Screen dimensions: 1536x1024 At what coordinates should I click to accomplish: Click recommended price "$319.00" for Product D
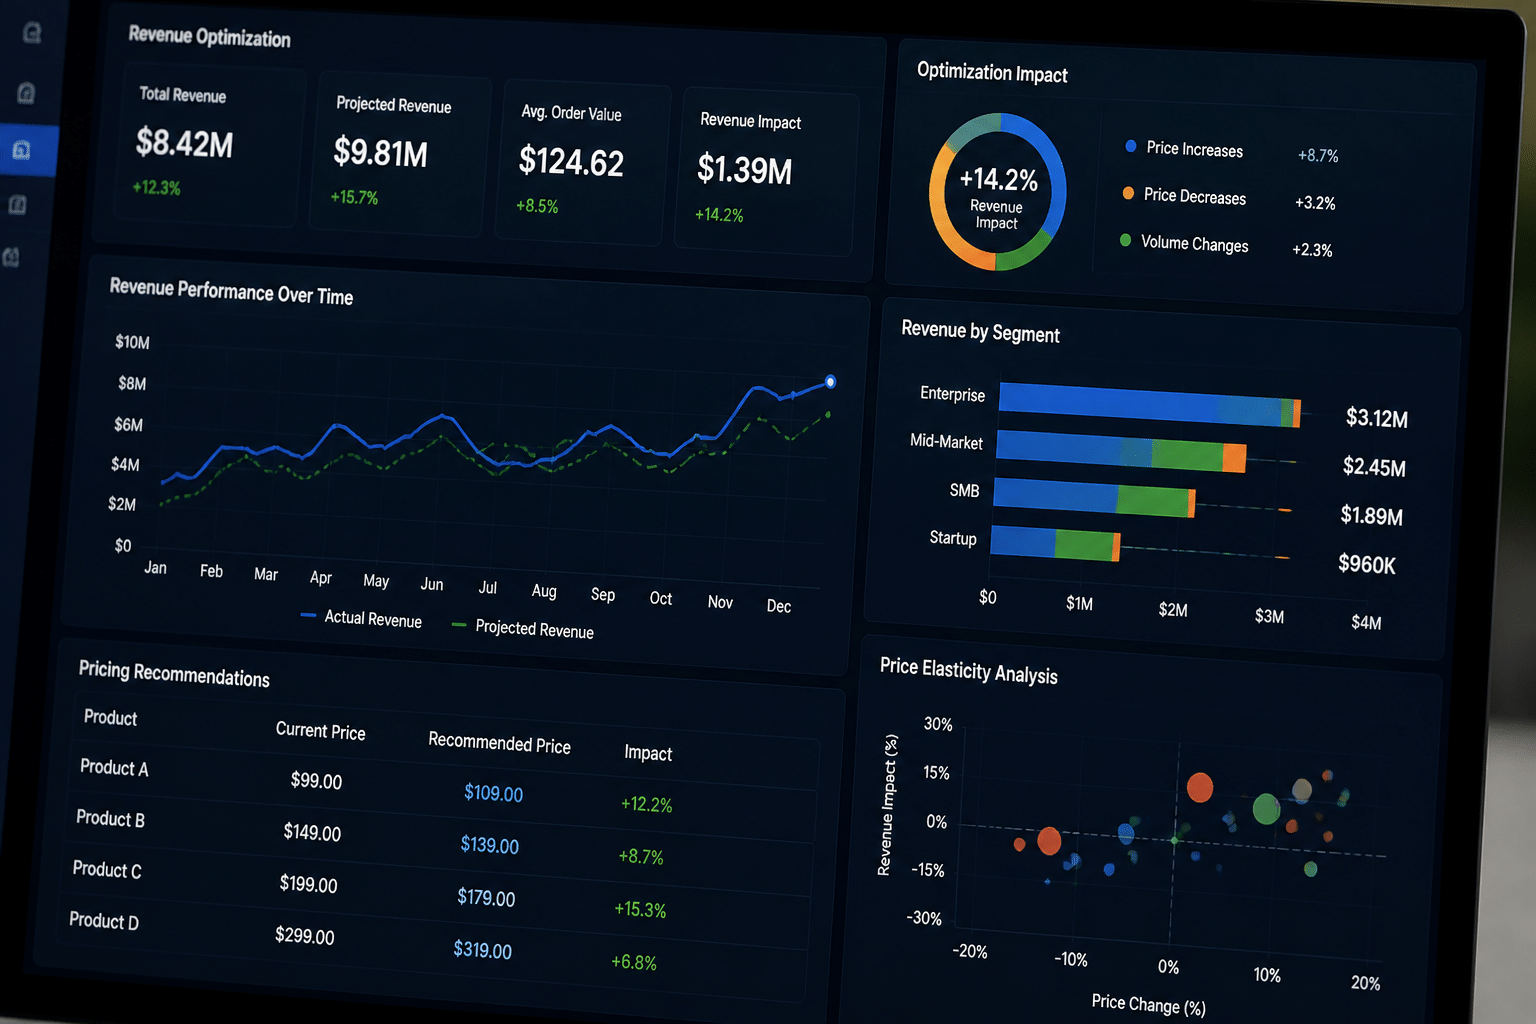483,950
